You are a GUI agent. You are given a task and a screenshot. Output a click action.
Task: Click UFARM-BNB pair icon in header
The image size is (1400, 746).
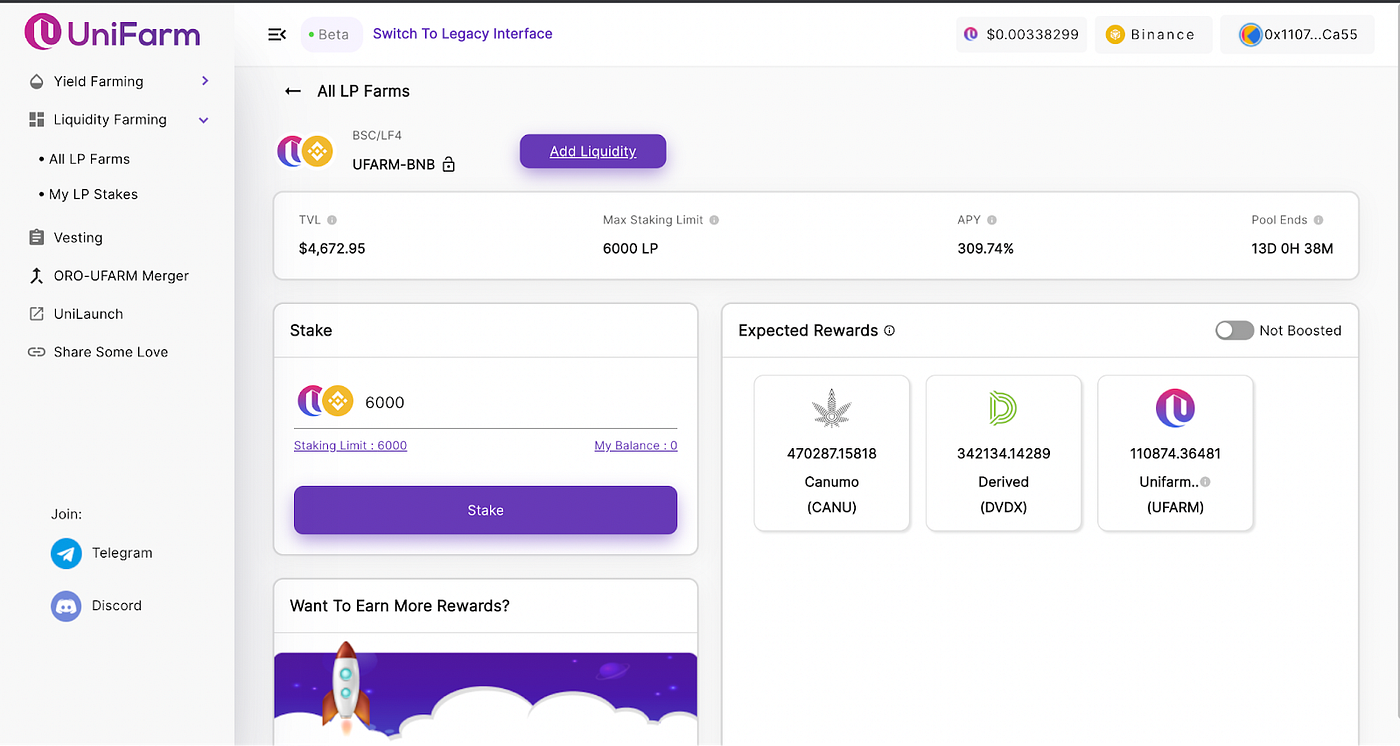pos(305,151)
